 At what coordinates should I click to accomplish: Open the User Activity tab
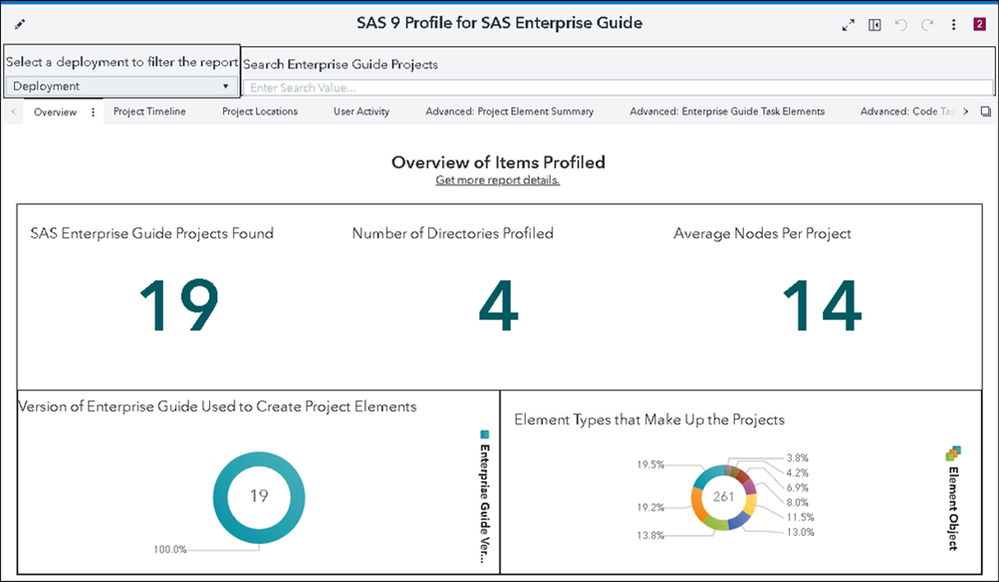[361, 112]
